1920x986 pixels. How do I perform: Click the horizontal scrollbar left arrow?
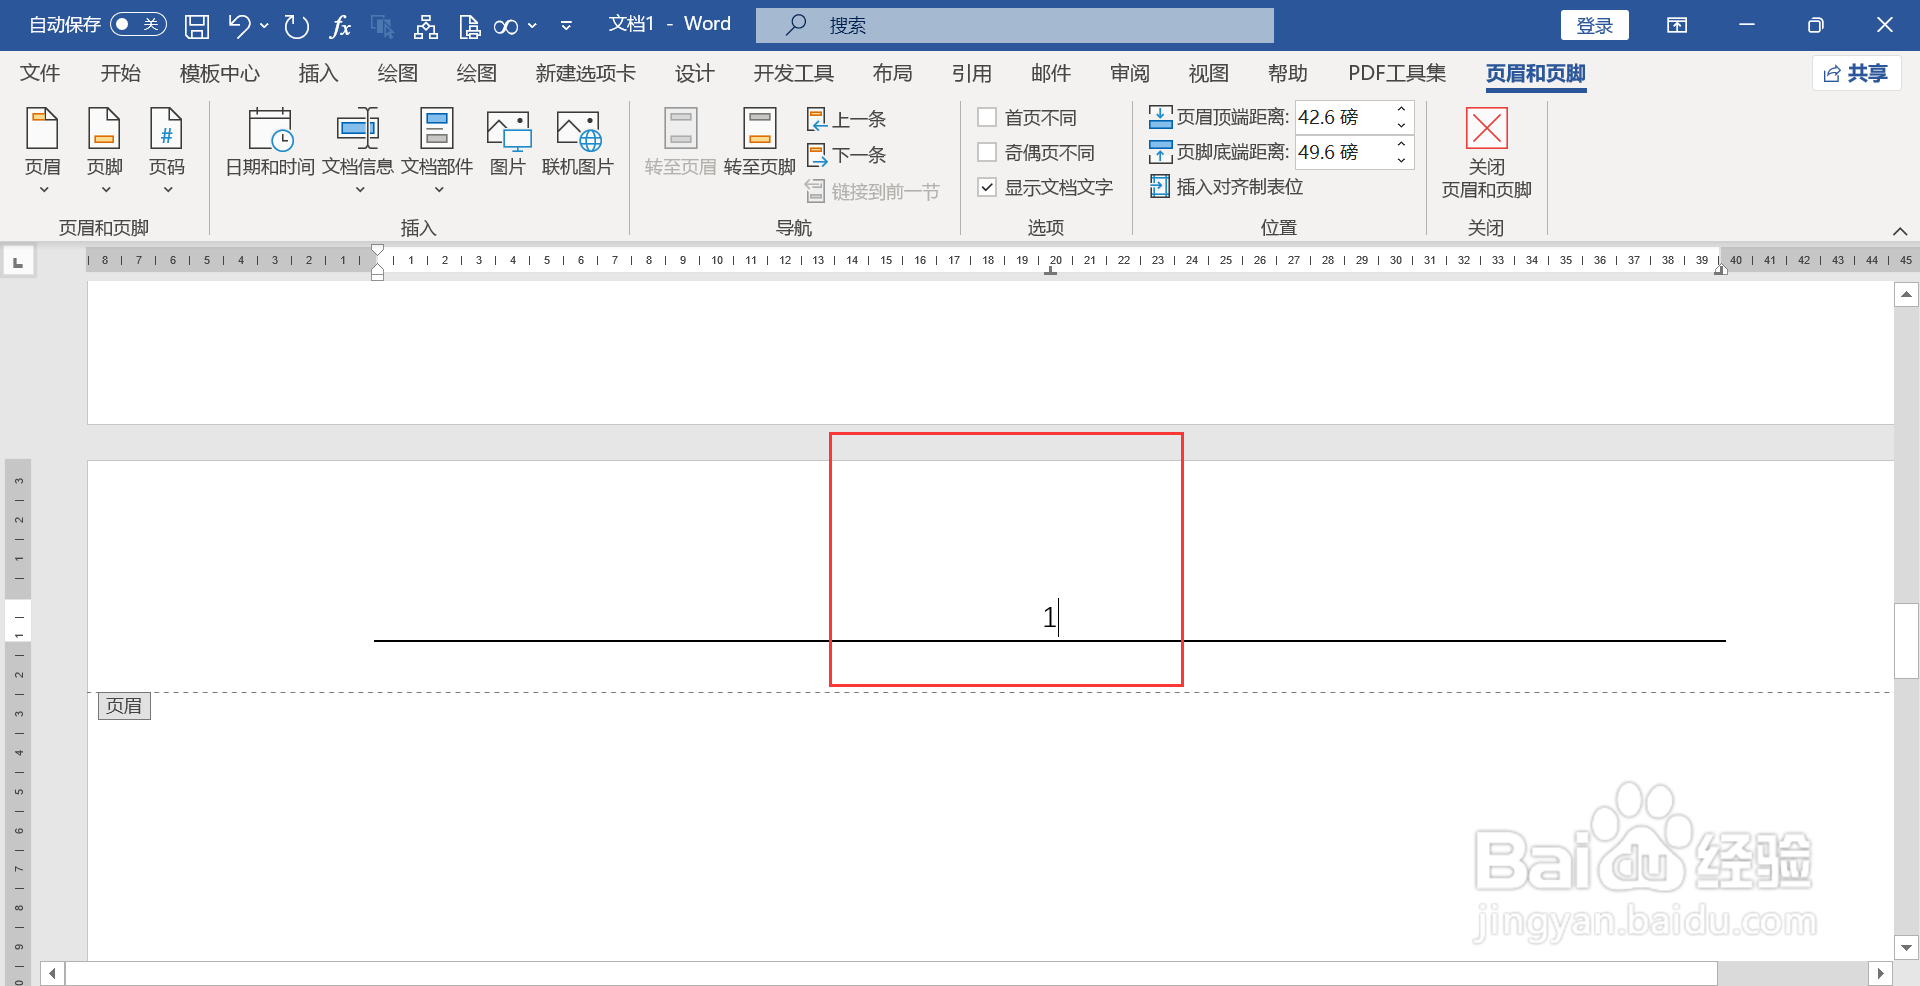tap(53, 974)
